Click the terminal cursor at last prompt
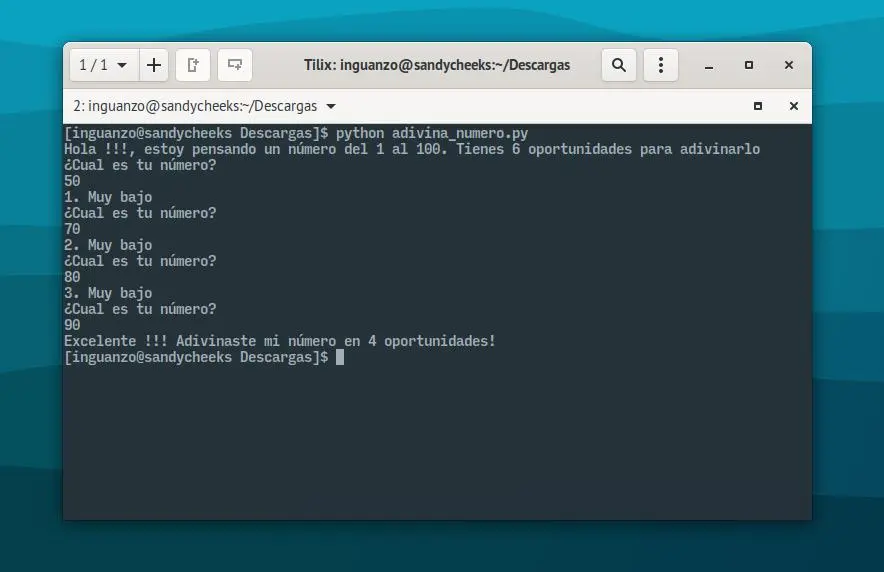884x572 pixels. (x=340, y=357)
